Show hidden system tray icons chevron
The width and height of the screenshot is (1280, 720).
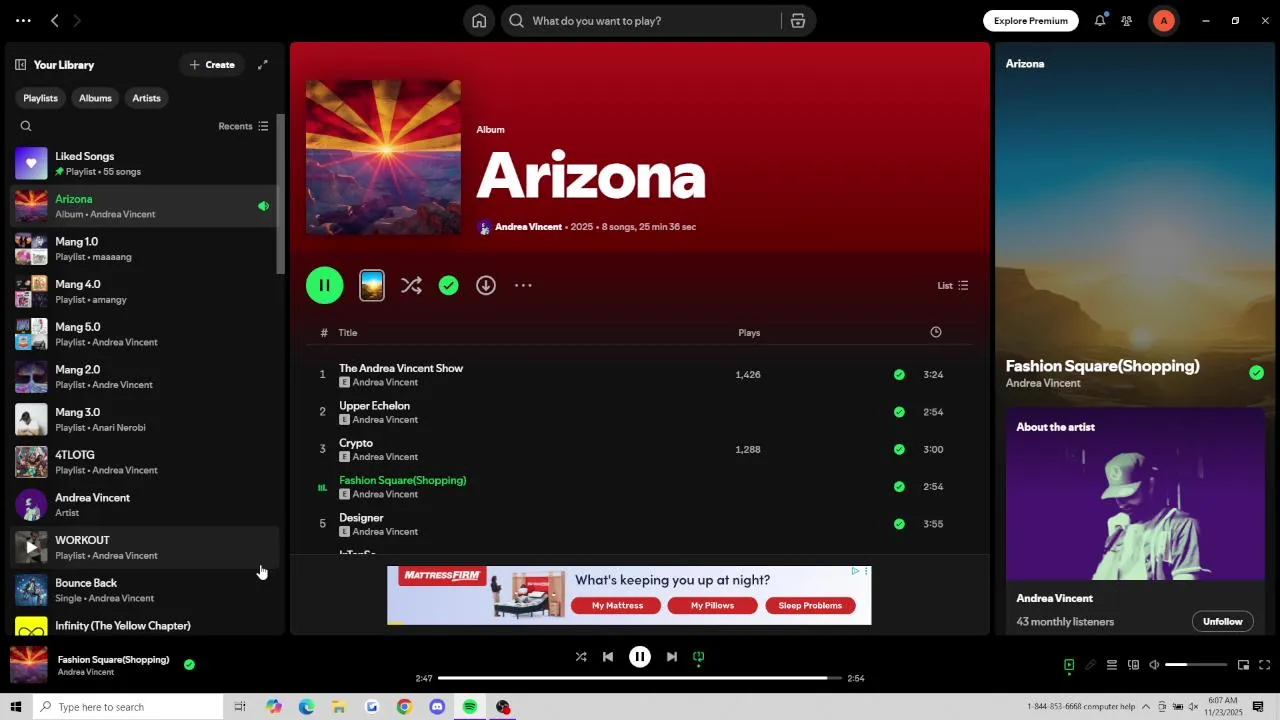(x=1146, y=707)
